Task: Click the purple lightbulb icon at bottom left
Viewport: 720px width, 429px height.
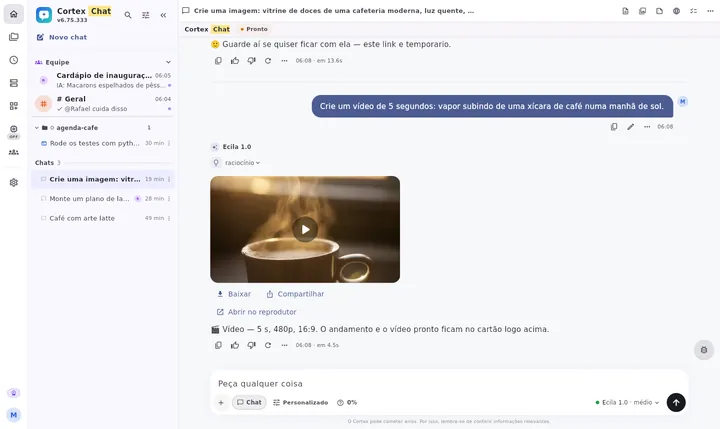Action: coord(14,393)
